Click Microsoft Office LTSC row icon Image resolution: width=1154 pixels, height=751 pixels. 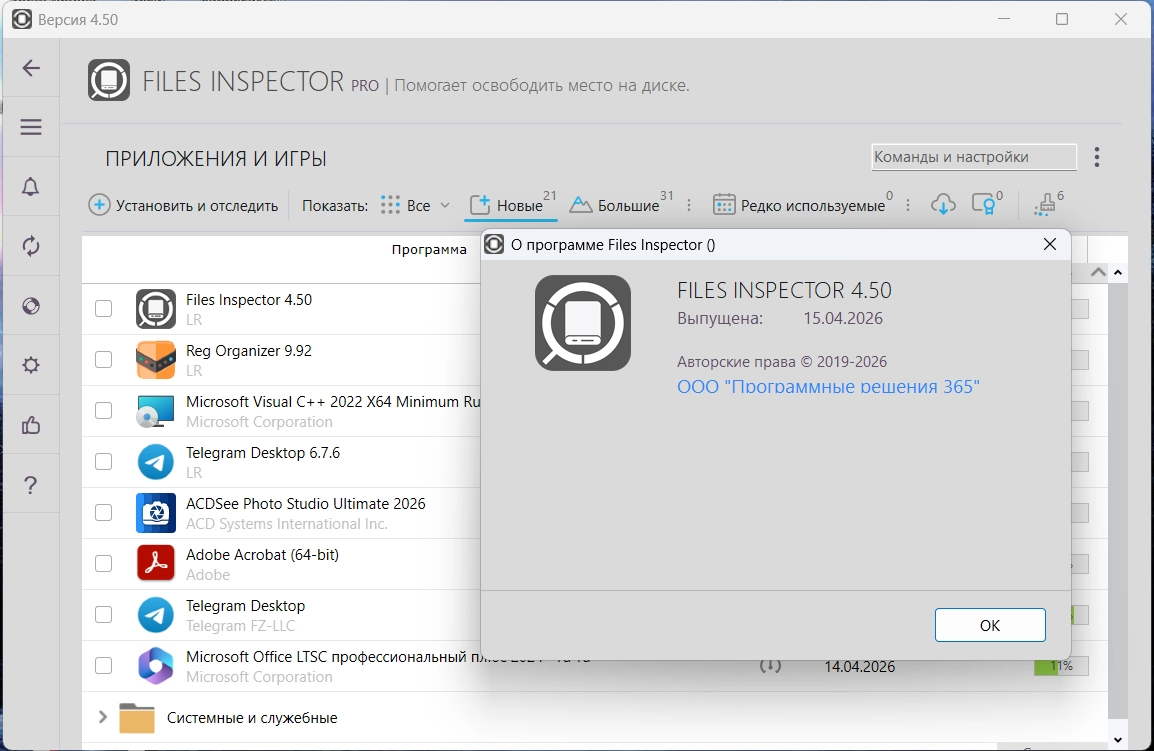[156, 666]
